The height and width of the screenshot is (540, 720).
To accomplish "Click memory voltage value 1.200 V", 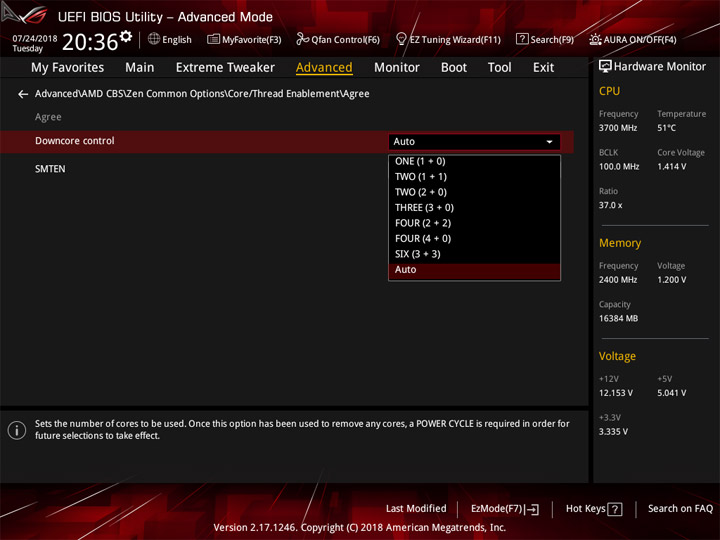I will [x=671, y=280].
